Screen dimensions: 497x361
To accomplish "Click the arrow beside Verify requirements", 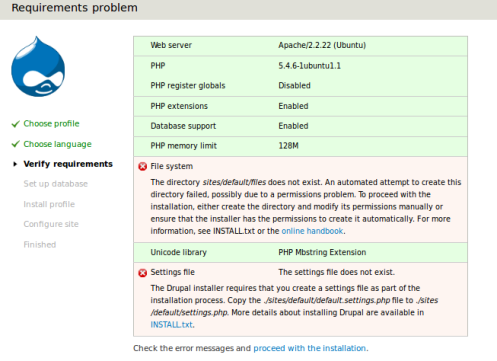I will [x=15, y=164].
